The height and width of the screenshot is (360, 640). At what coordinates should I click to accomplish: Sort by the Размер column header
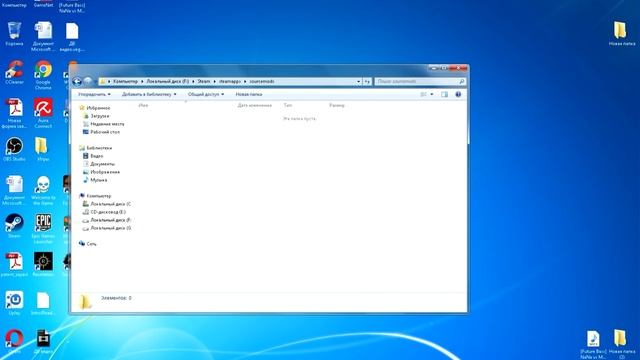tap(337, 105)
